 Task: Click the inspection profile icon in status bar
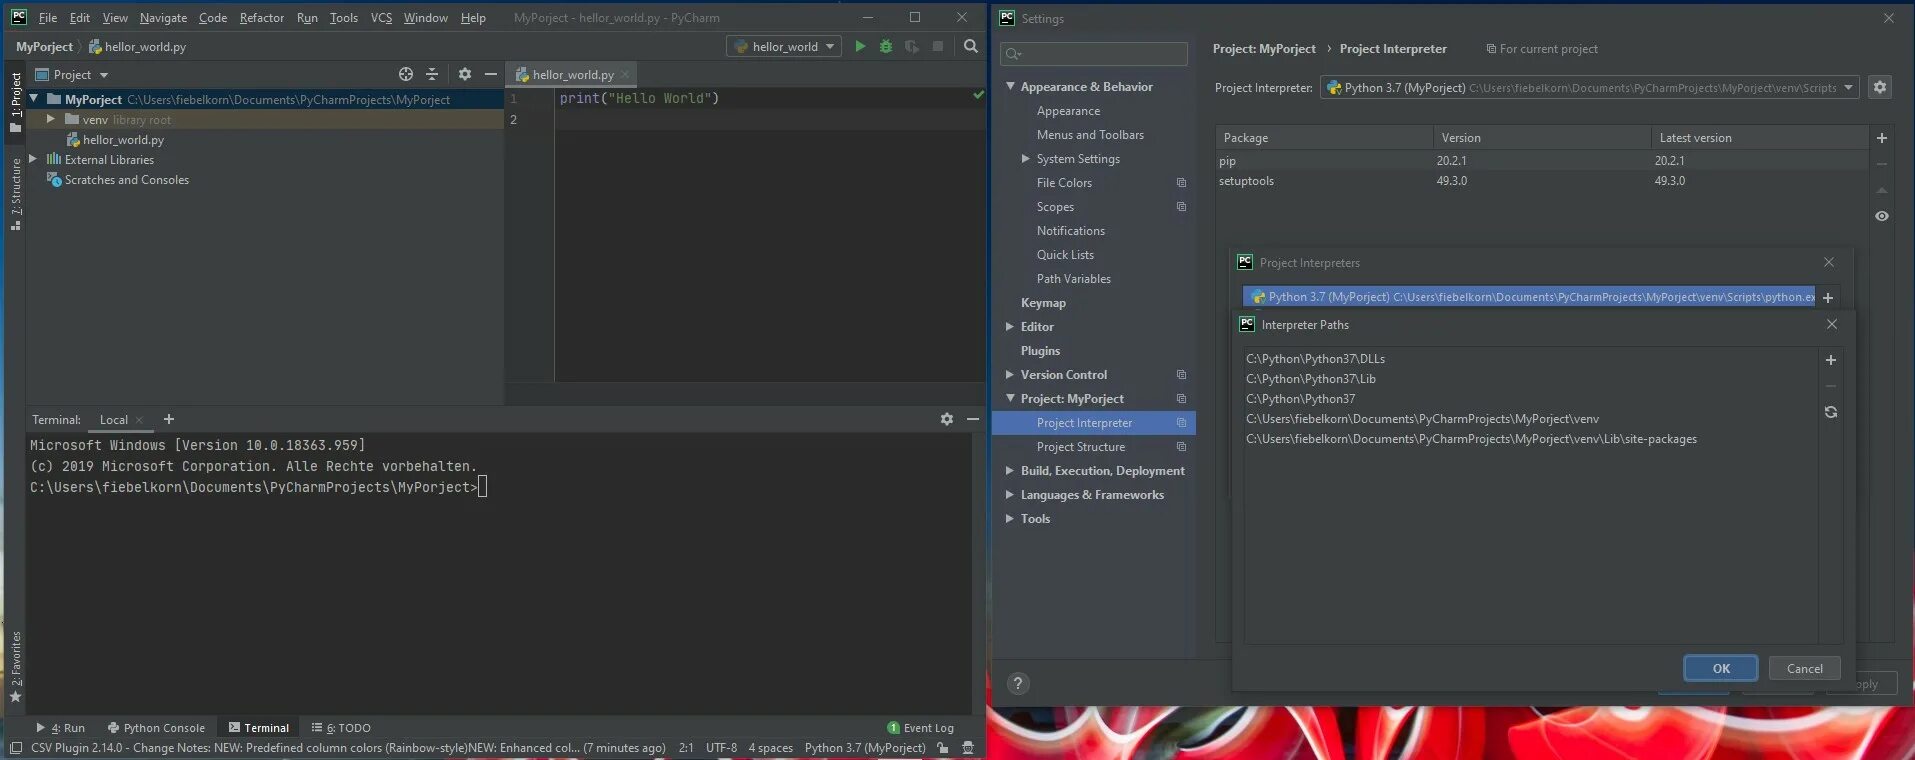968,747
